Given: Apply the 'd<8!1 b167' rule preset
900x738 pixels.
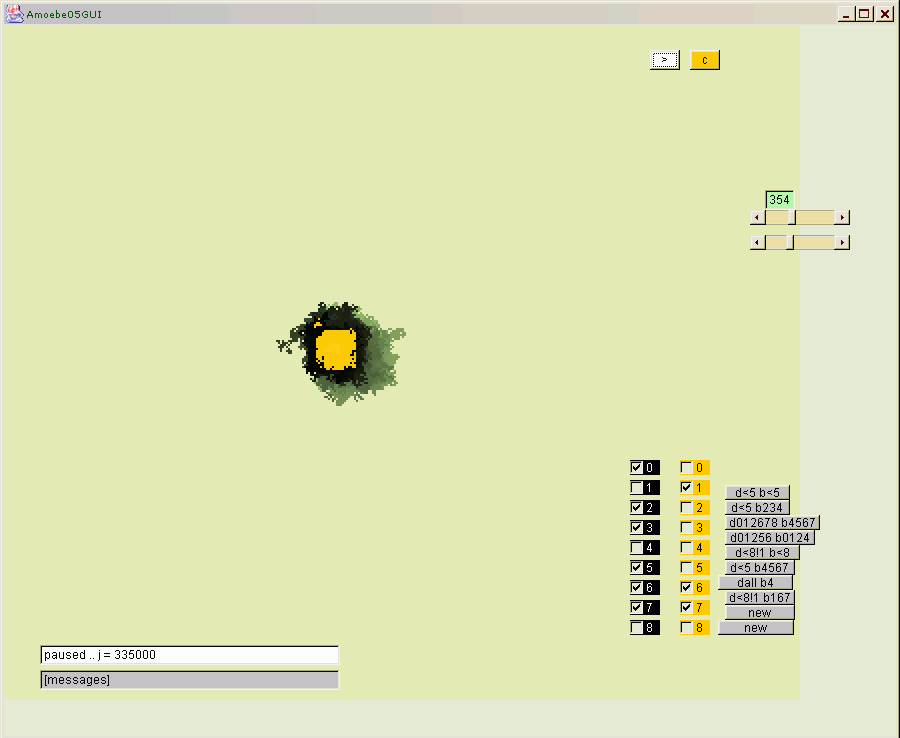Looking at the screenshot, I should (x=759, y=597).
